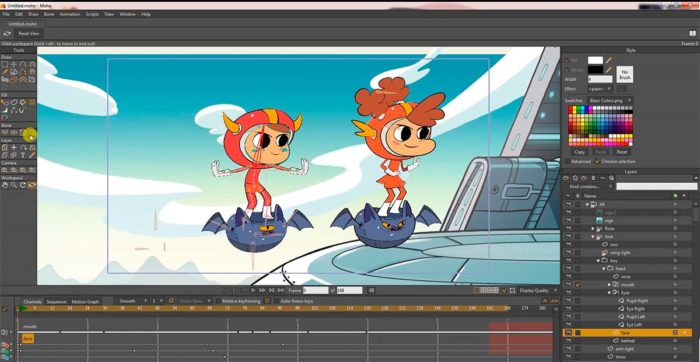
Task: Click the current Frame number field
Action: click(x=315, y=290)
